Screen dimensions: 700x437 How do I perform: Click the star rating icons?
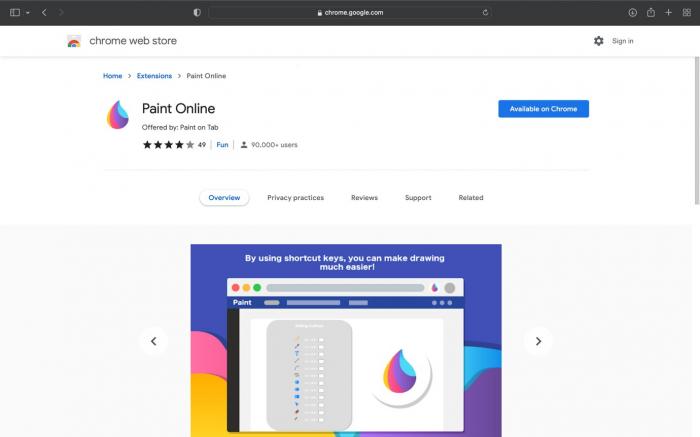[x=168, y=145]
